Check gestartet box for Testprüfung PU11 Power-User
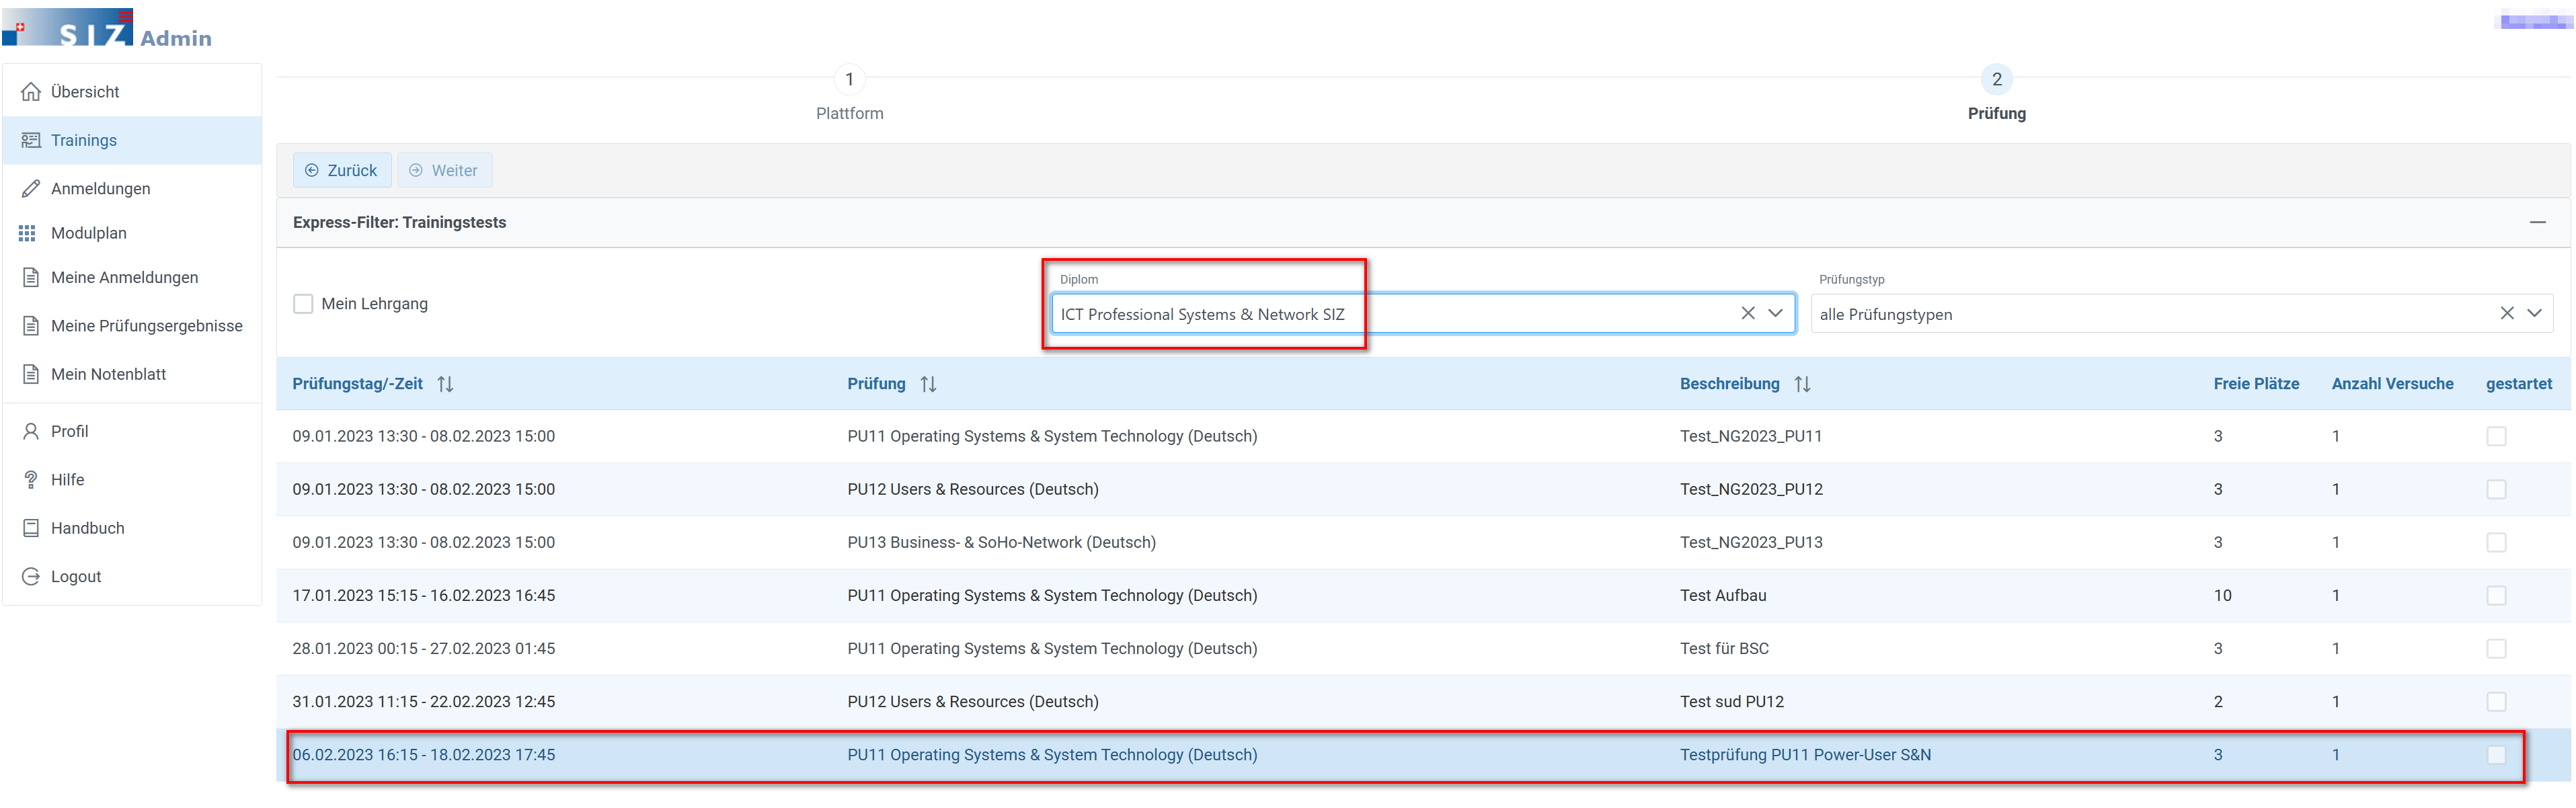 click(x=2496, y=755)
